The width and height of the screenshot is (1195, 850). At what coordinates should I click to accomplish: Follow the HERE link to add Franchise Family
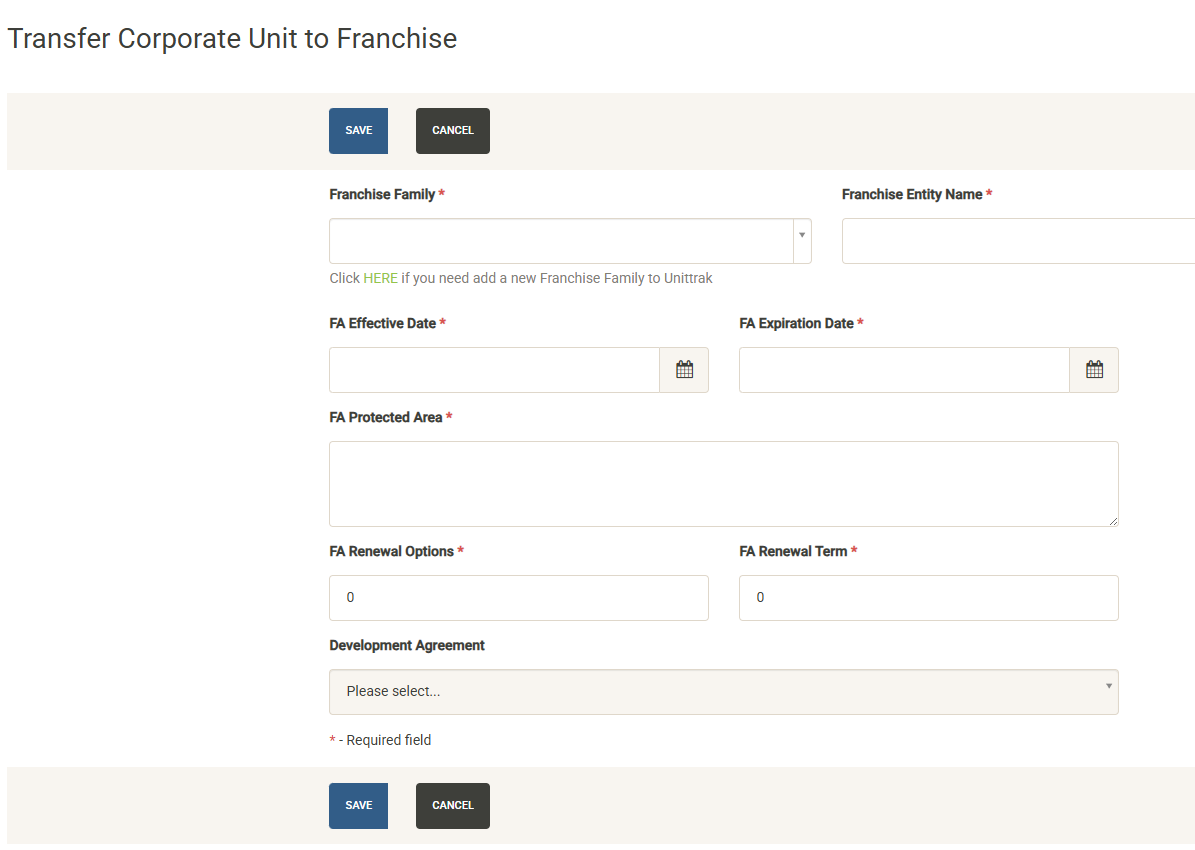tap(380, 278)
